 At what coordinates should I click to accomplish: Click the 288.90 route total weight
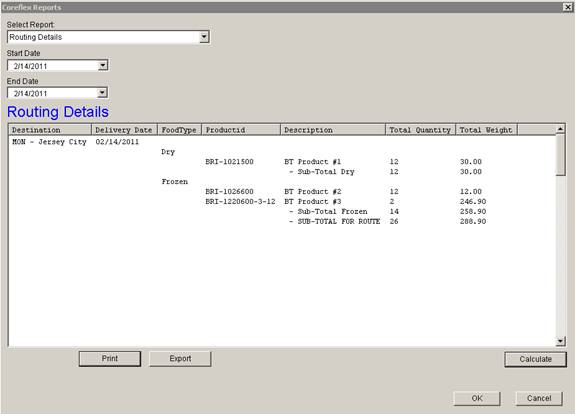click(x=473, y=221)
